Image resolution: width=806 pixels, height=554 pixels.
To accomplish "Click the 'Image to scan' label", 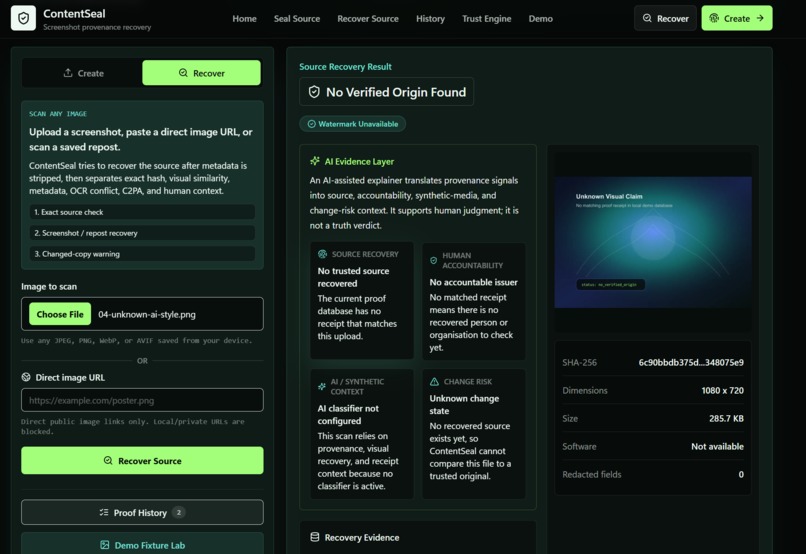I will click(49, 286).
